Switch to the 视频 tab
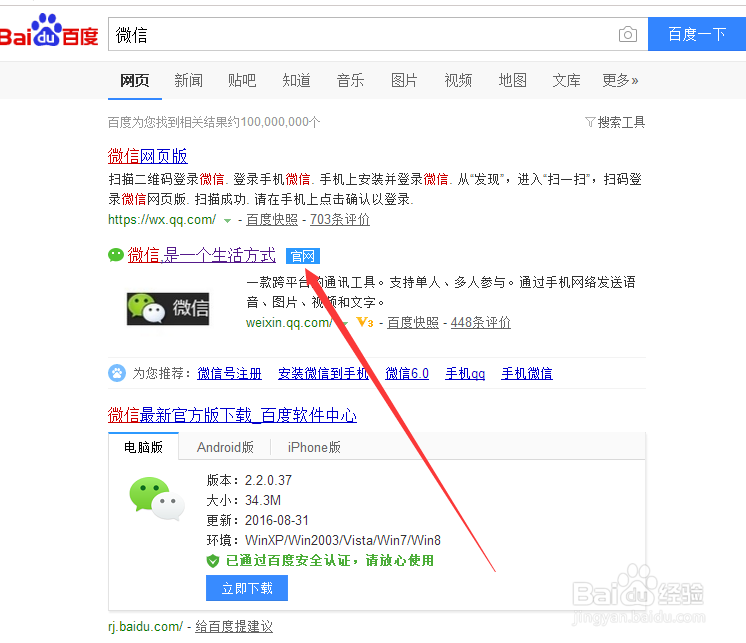 click(x=458, y=80)
